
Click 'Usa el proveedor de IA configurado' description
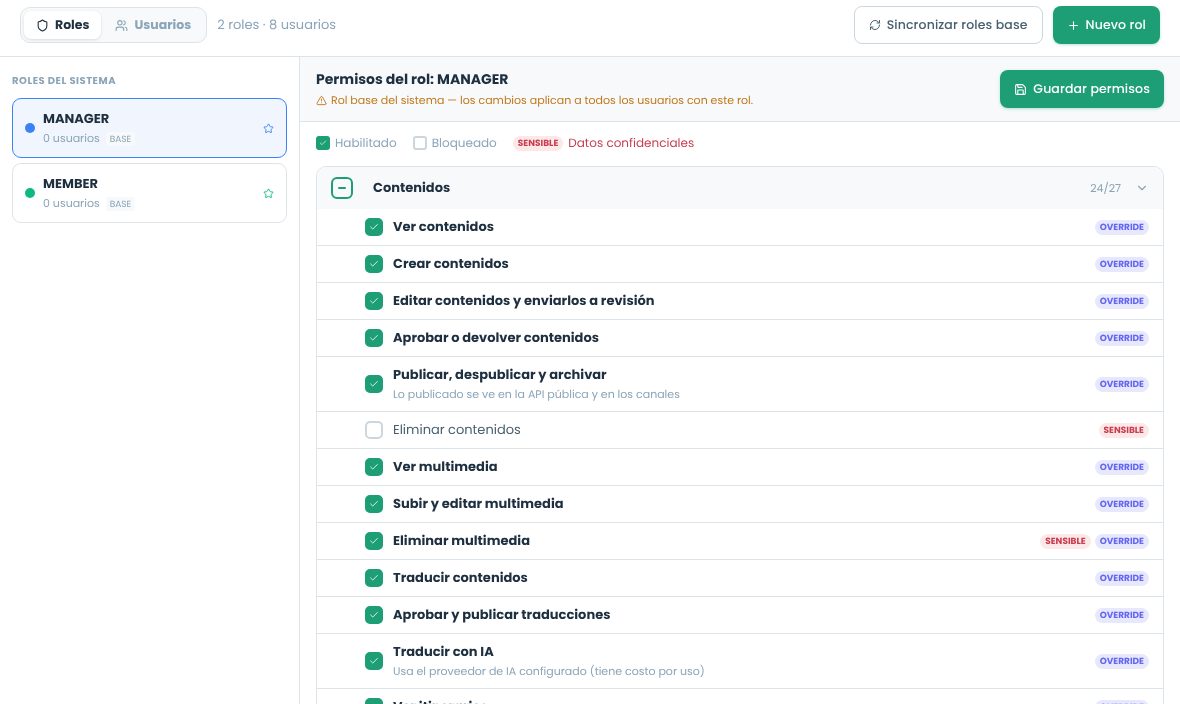pyautogui.click(x=549, y=671)
